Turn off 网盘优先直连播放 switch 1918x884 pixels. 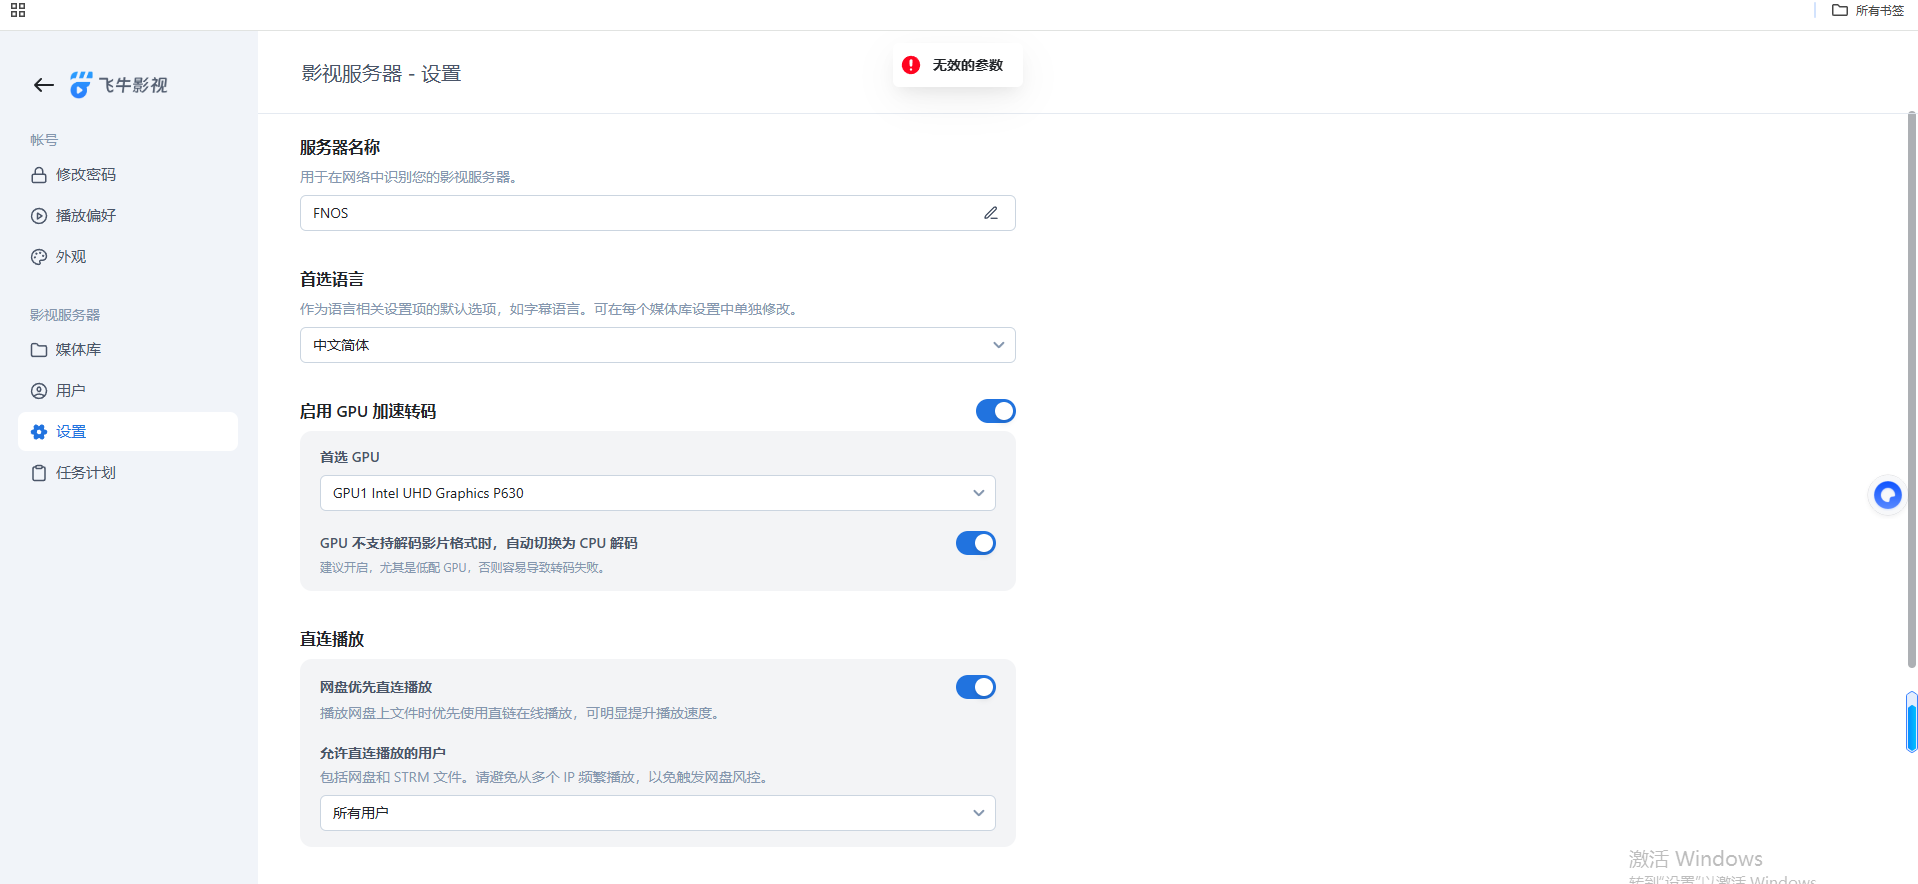point(976,687)
